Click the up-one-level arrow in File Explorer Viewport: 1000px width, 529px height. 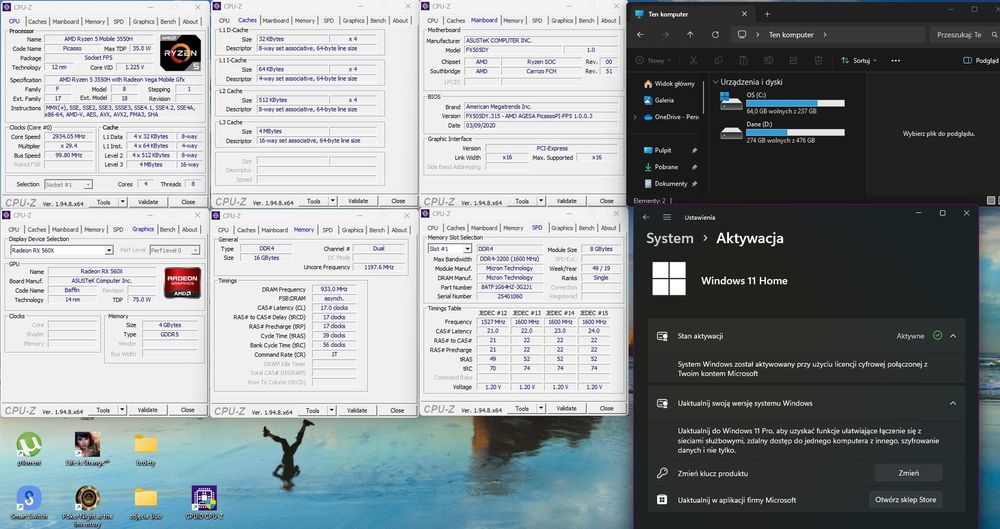[690, 35]
